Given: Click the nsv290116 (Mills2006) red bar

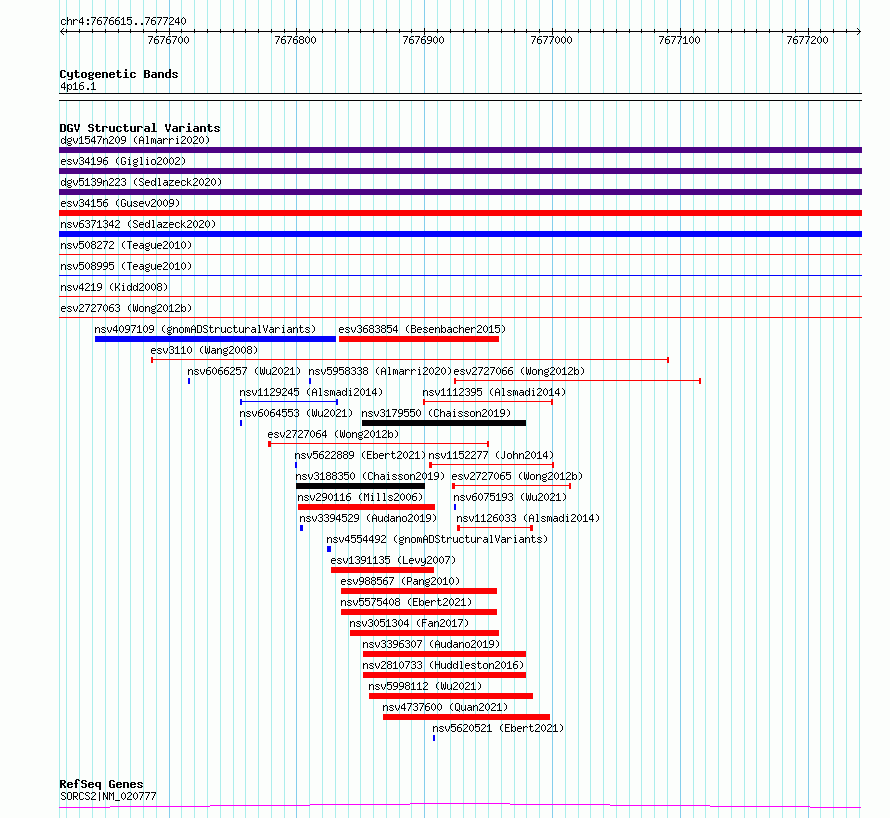Looking at the screenshot, I should (x=367, y=507).
